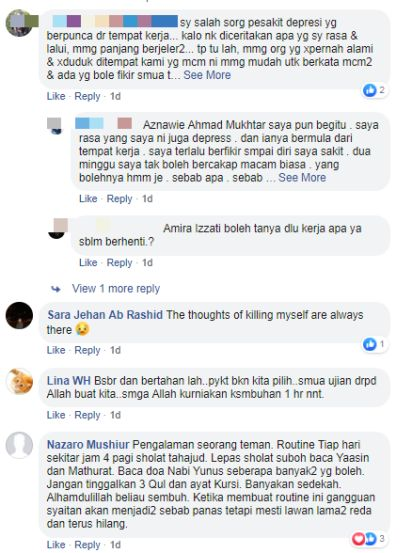414x553 pixels.
Task: Like Lina WH's comment
Action: click(x=56, y=415)
